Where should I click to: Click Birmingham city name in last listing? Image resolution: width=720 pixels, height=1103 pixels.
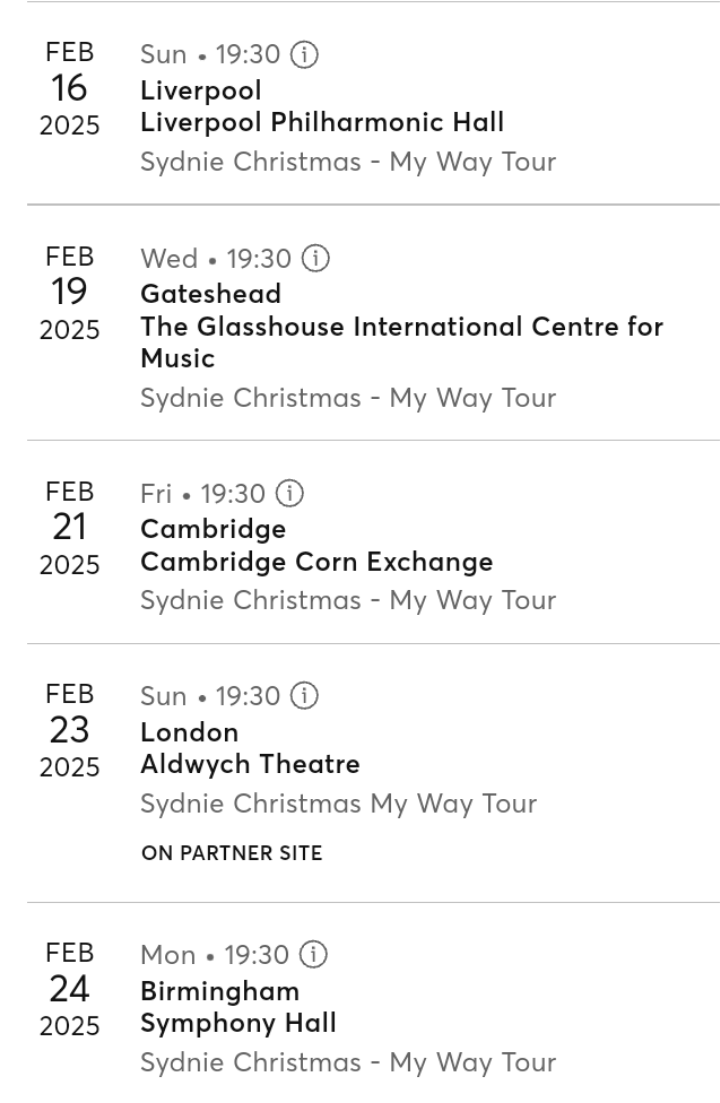220,991
